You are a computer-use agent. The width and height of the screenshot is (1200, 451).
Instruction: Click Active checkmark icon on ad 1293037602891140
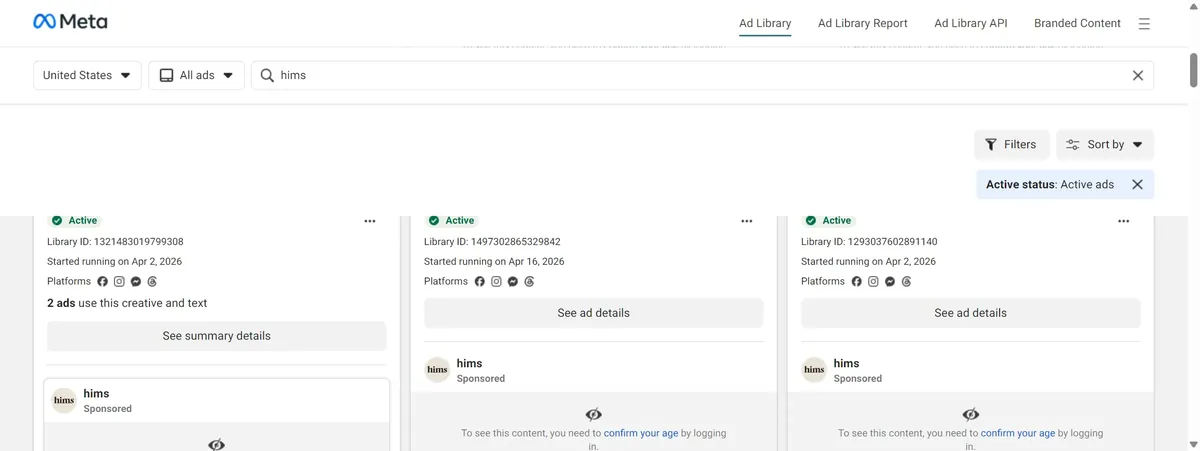(811, 221)
